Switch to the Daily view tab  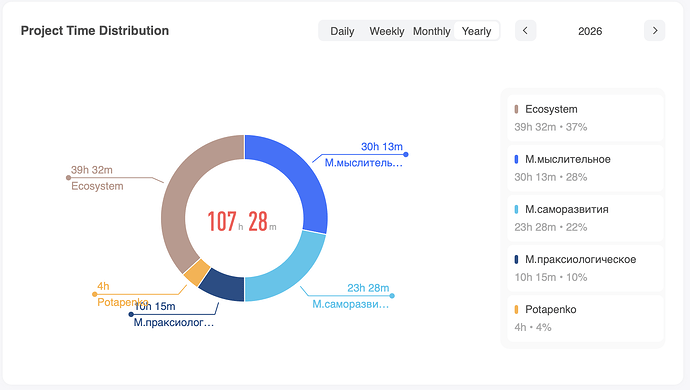pos(342,31)
